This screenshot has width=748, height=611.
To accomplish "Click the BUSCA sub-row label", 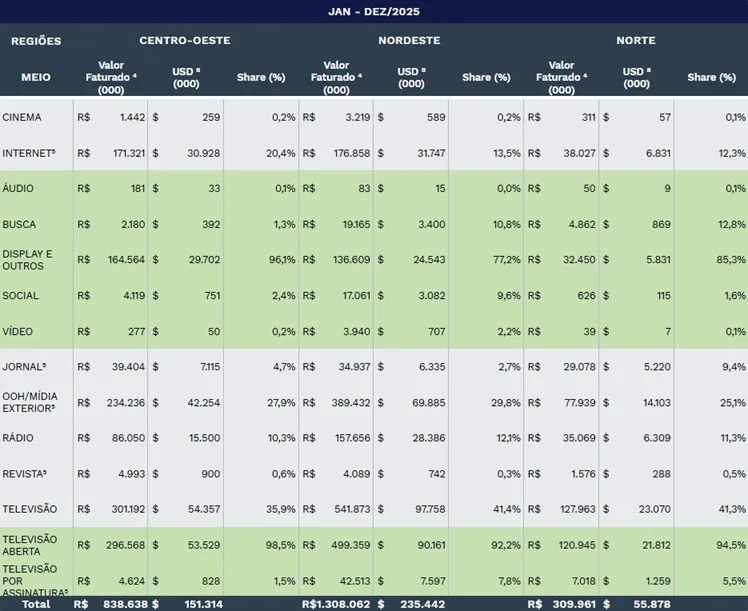I will (x=19, y=225).
